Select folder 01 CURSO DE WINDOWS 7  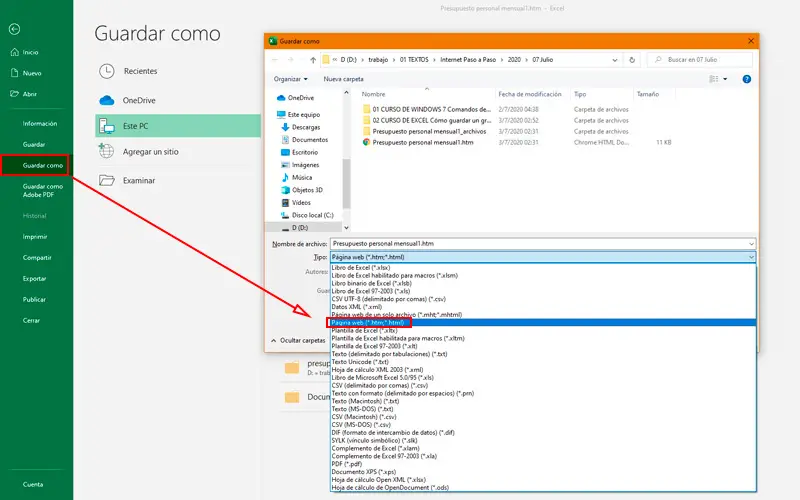427,109
